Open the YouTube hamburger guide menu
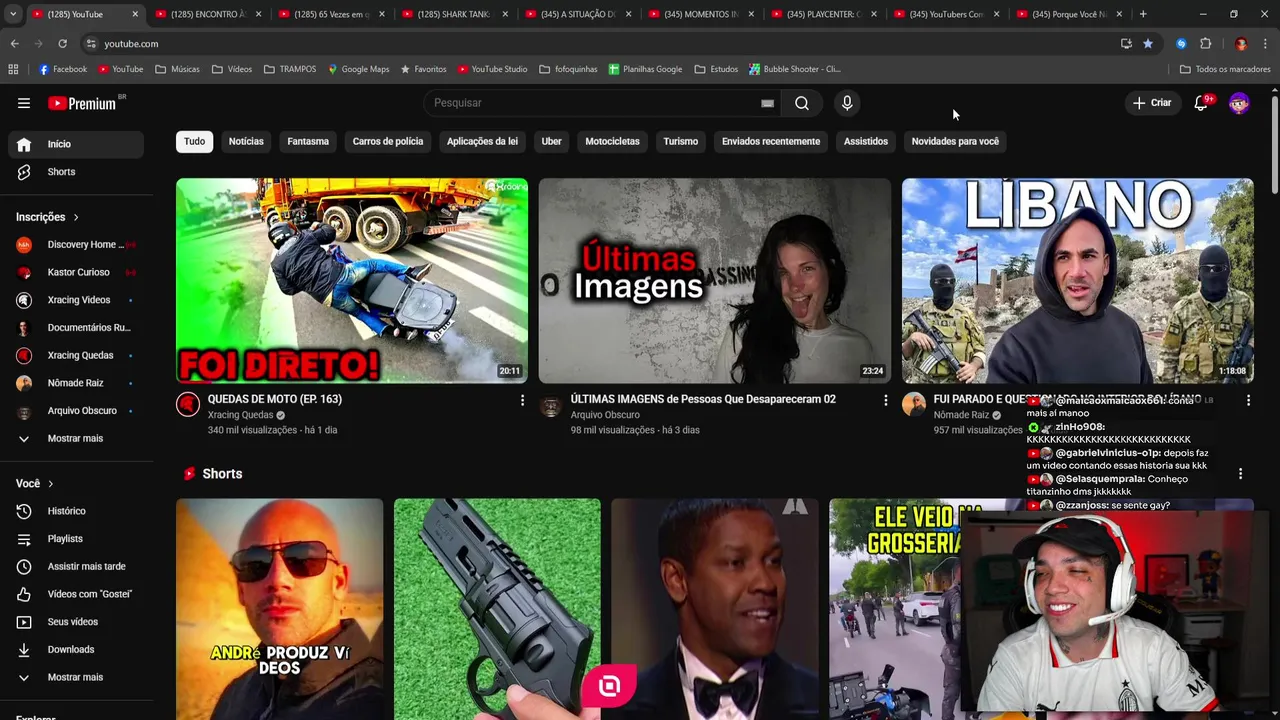This screenshot has height=720, width=1280. [x=24, y=103]
